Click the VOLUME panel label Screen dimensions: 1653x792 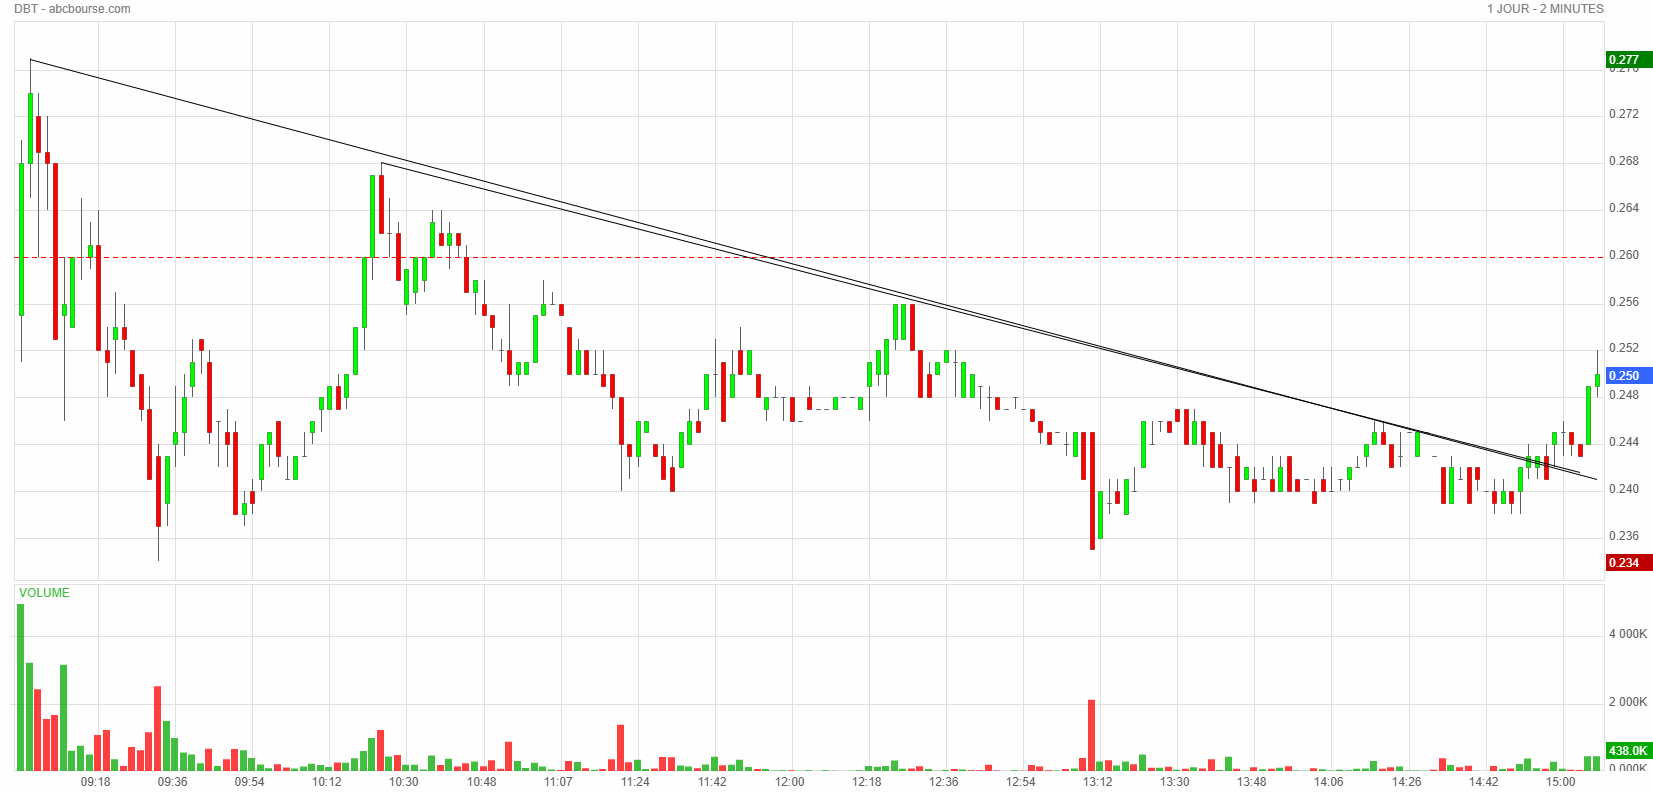point(44,593)
